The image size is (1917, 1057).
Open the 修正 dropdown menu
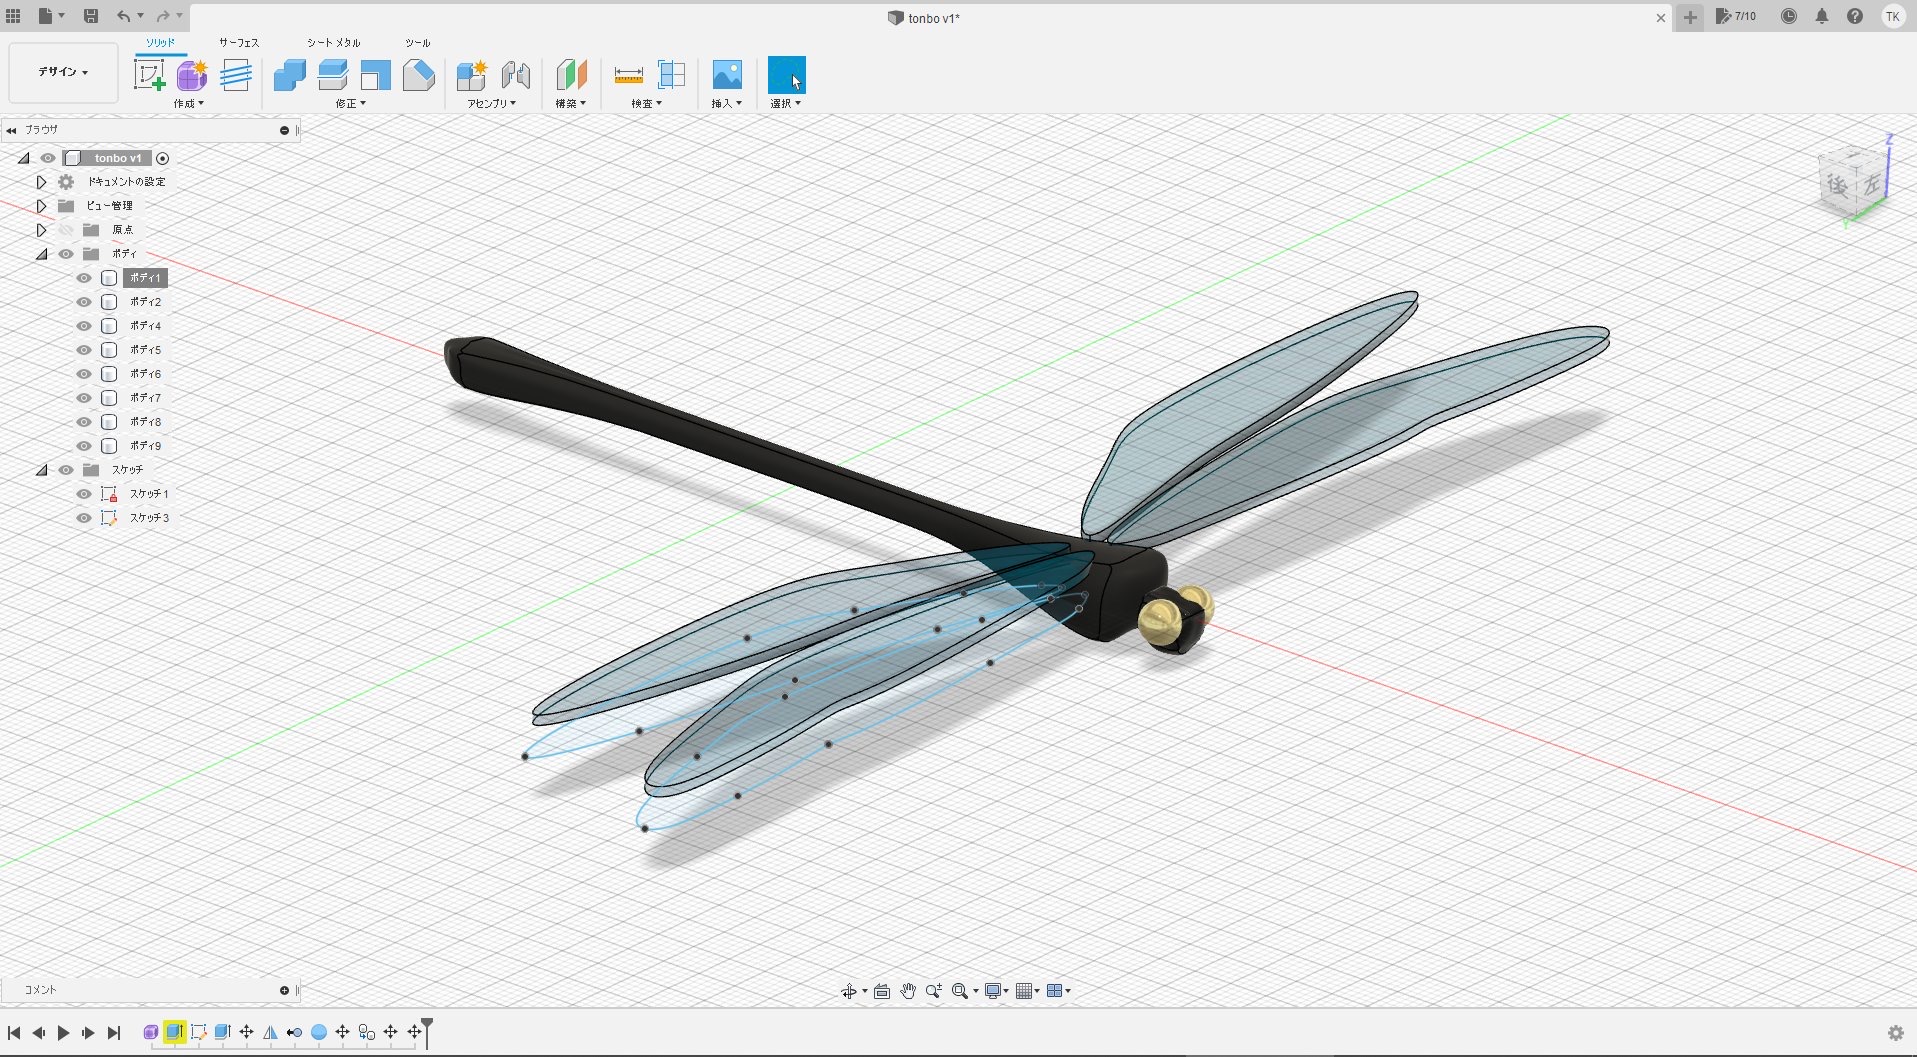point(351,104)
